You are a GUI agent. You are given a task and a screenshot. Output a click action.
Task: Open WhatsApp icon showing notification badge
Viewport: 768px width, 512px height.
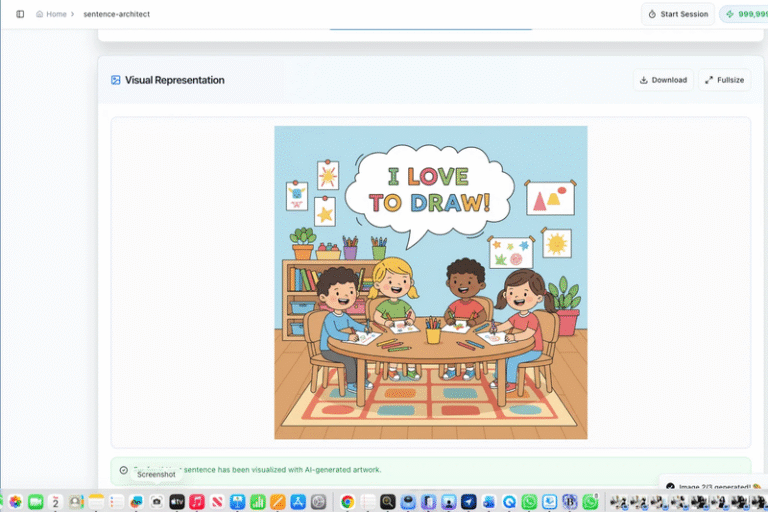click(590, 502)
